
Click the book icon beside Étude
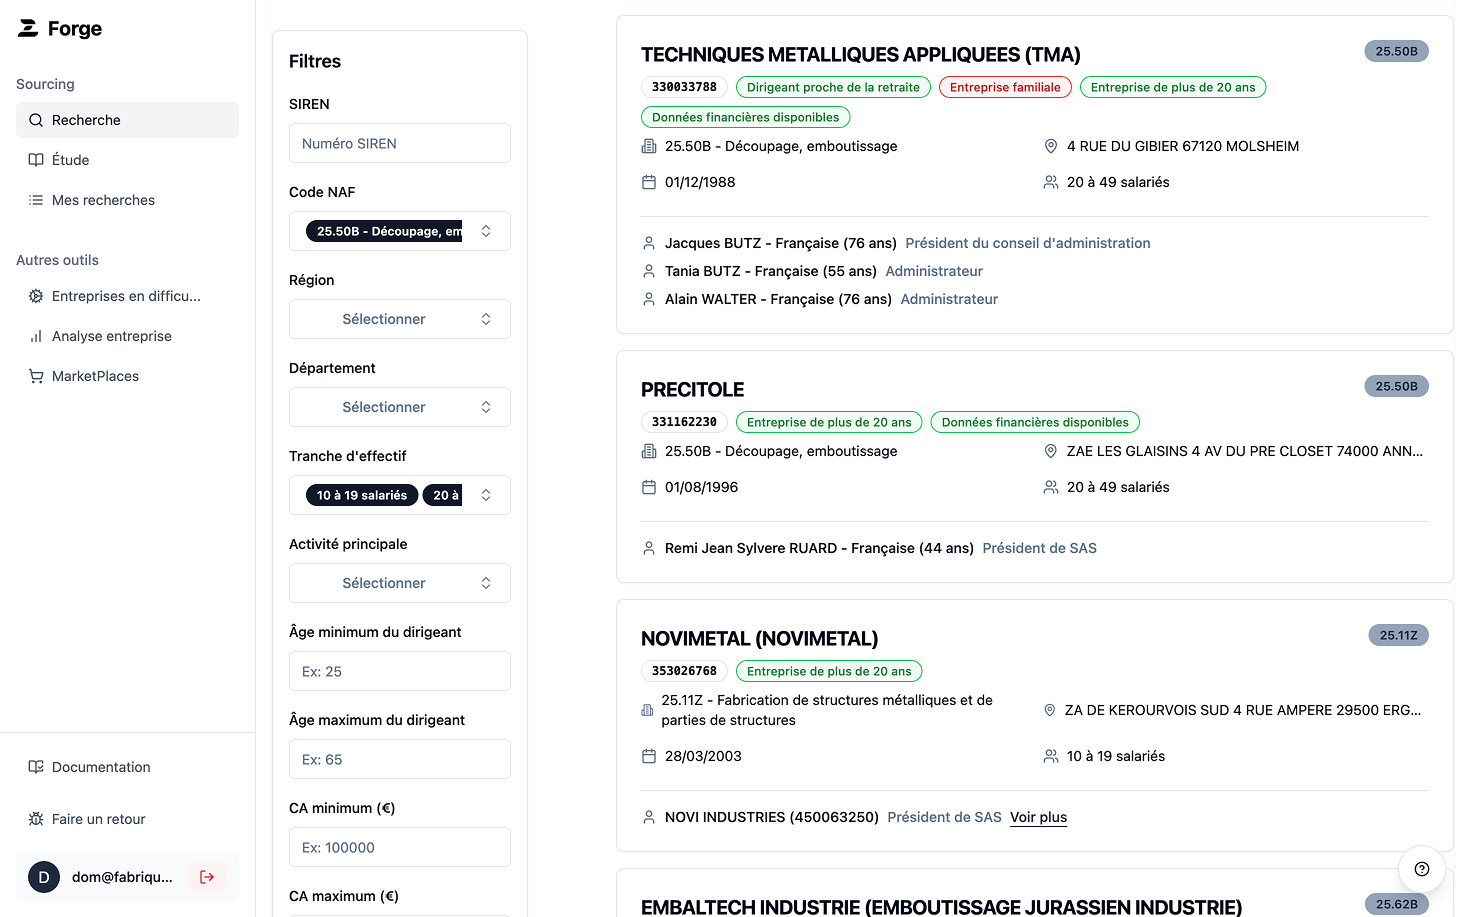(x=36, y=160)
